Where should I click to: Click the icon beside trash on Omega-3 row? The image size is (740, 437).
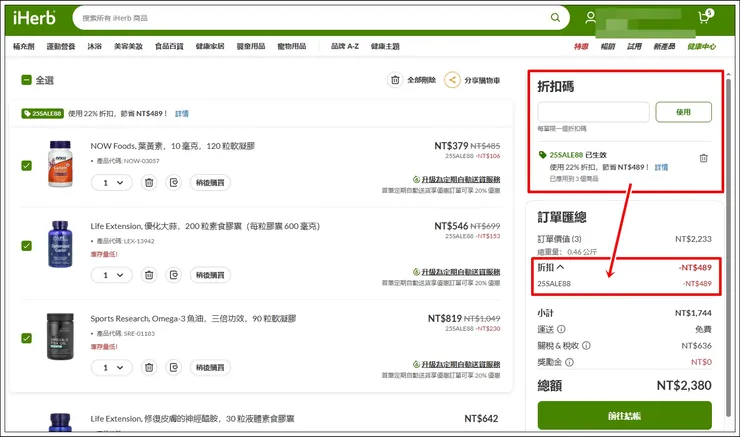click(x=174, y=367)
